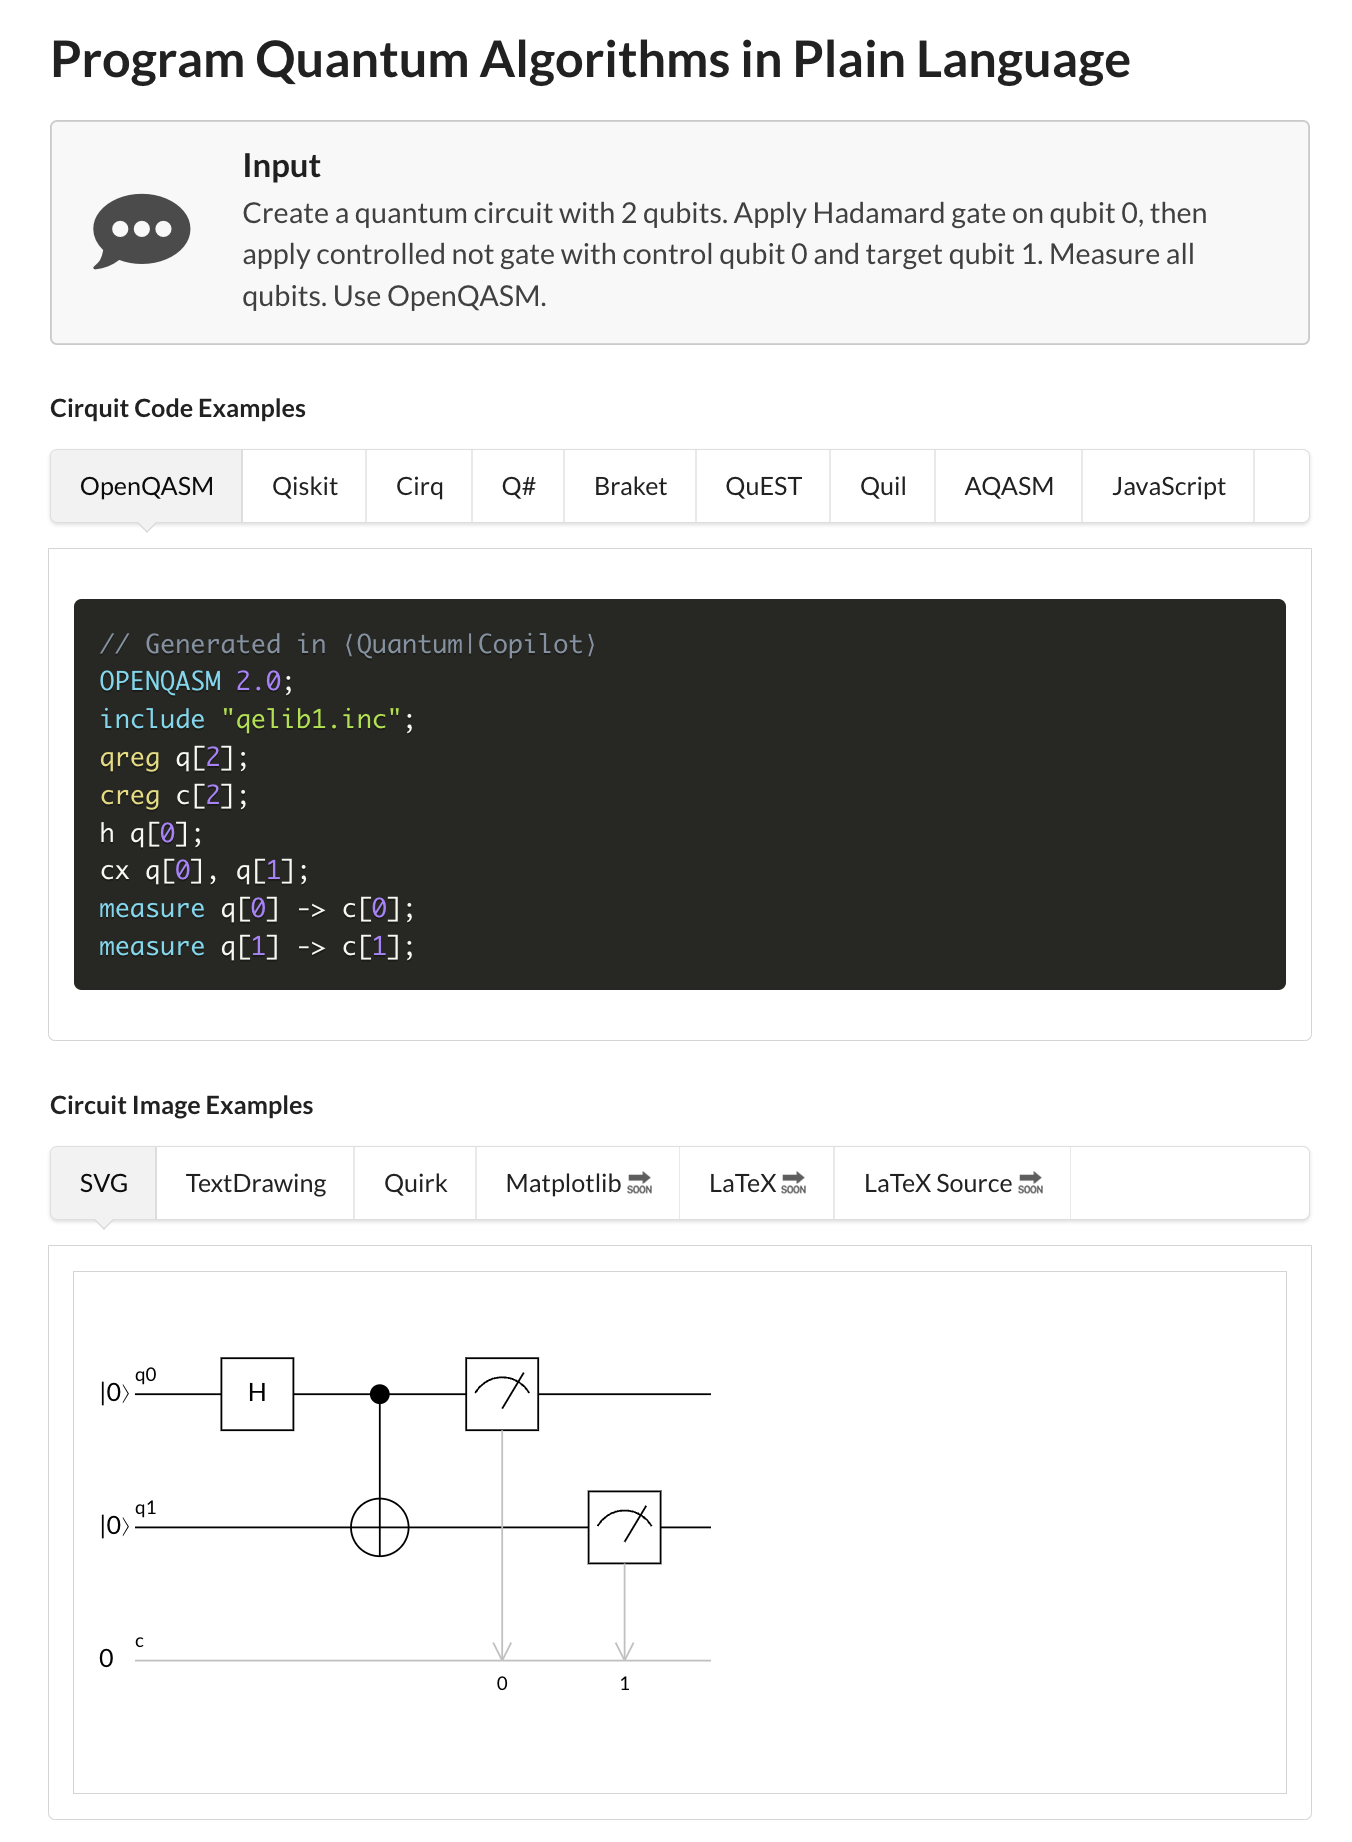Viewport: 1352px width, 1842px height.
Task: Click the 'measure q[0] -> c[0];' line
Action: point(257,909)
